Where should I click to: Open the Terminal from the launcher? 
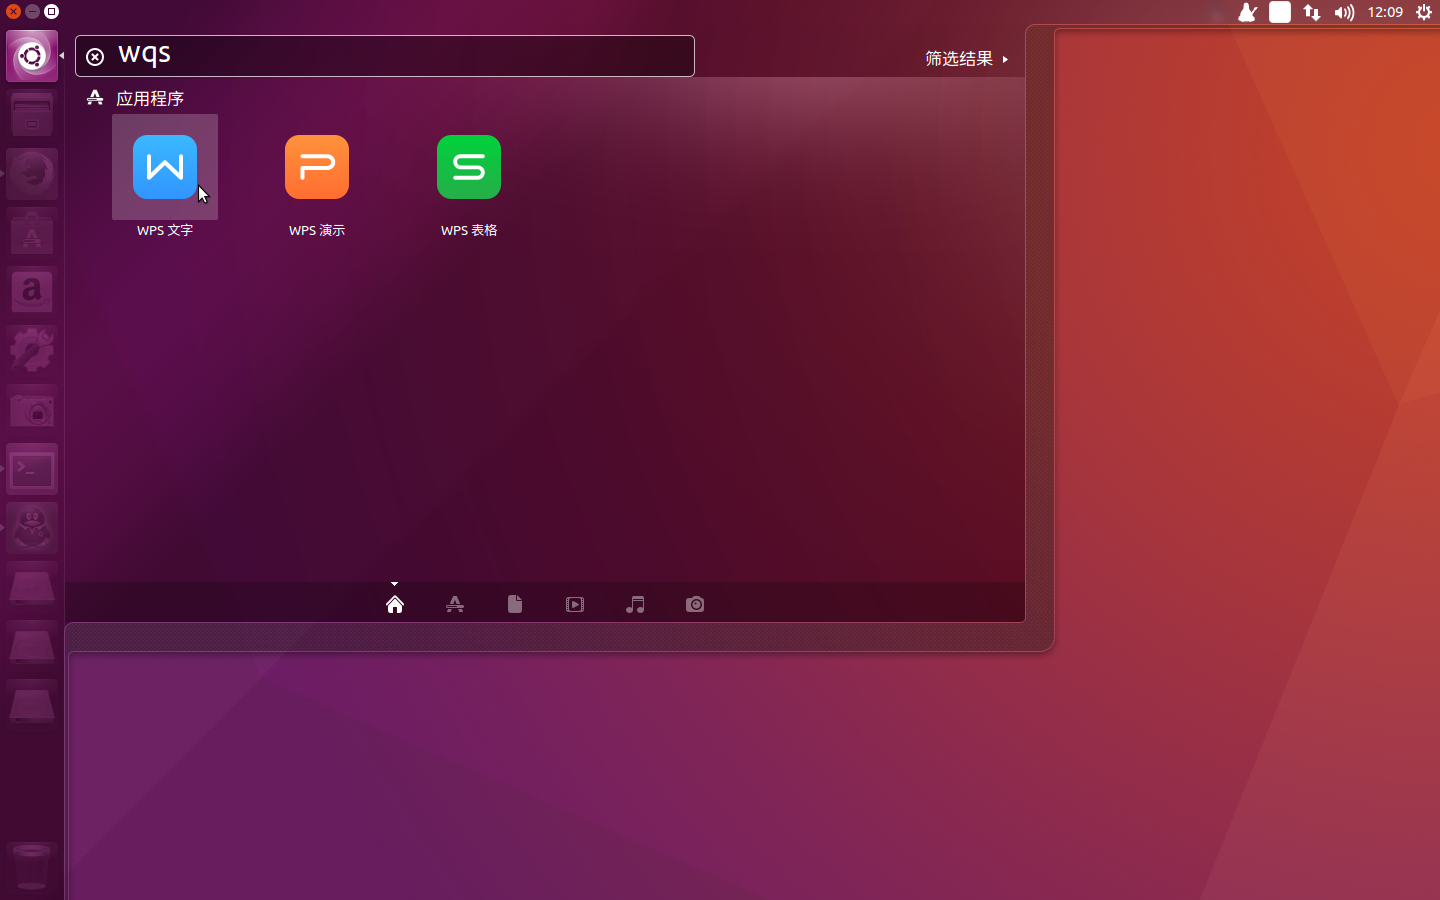(32, 469)
